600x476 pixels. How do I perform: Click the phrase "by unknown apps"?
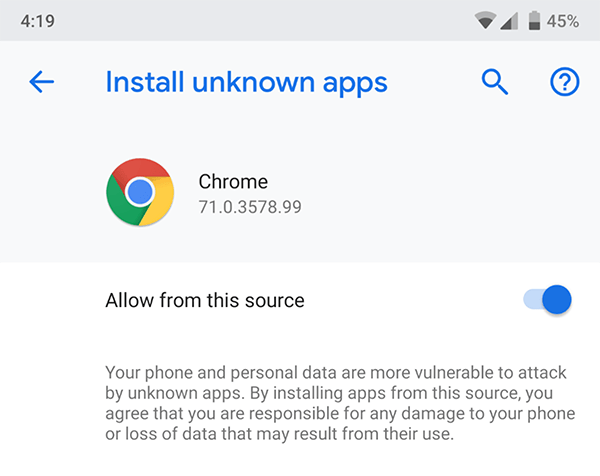click(x=175, y=393)
